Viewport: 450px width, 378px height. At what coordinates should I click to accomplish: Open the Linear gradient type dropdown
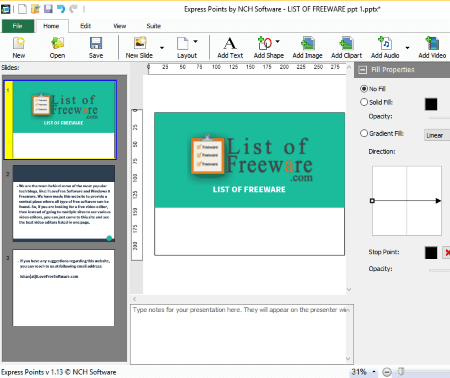pyautogui.click(x=437, y=135)
